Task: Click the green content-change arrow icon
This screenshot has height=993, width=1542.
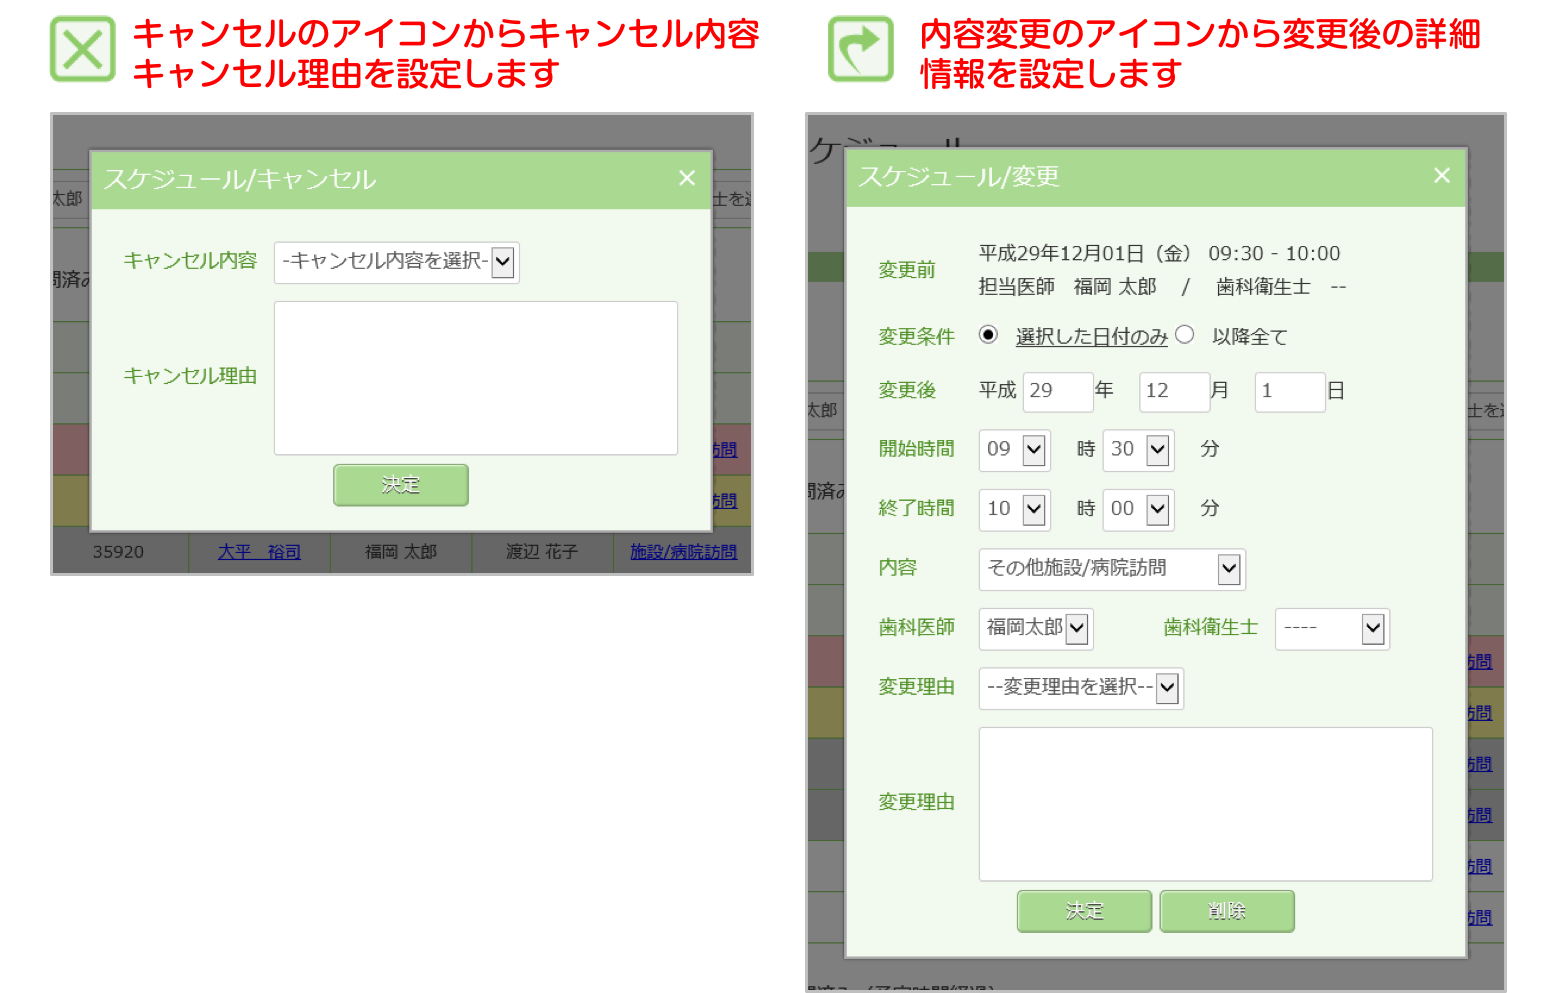Action: pos(860,49)
